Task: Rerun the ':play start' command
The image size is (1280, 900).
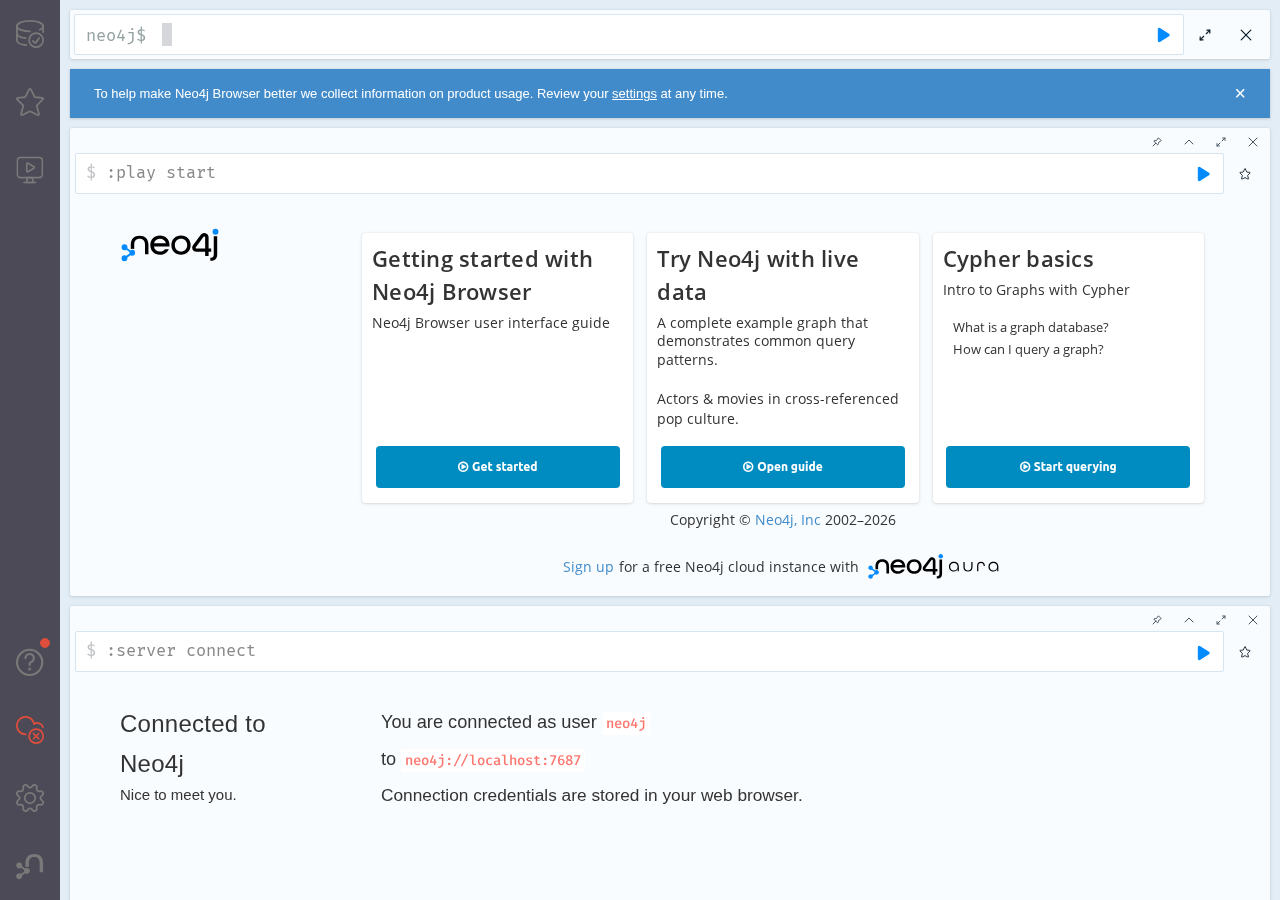Action: pos(1203,174)
